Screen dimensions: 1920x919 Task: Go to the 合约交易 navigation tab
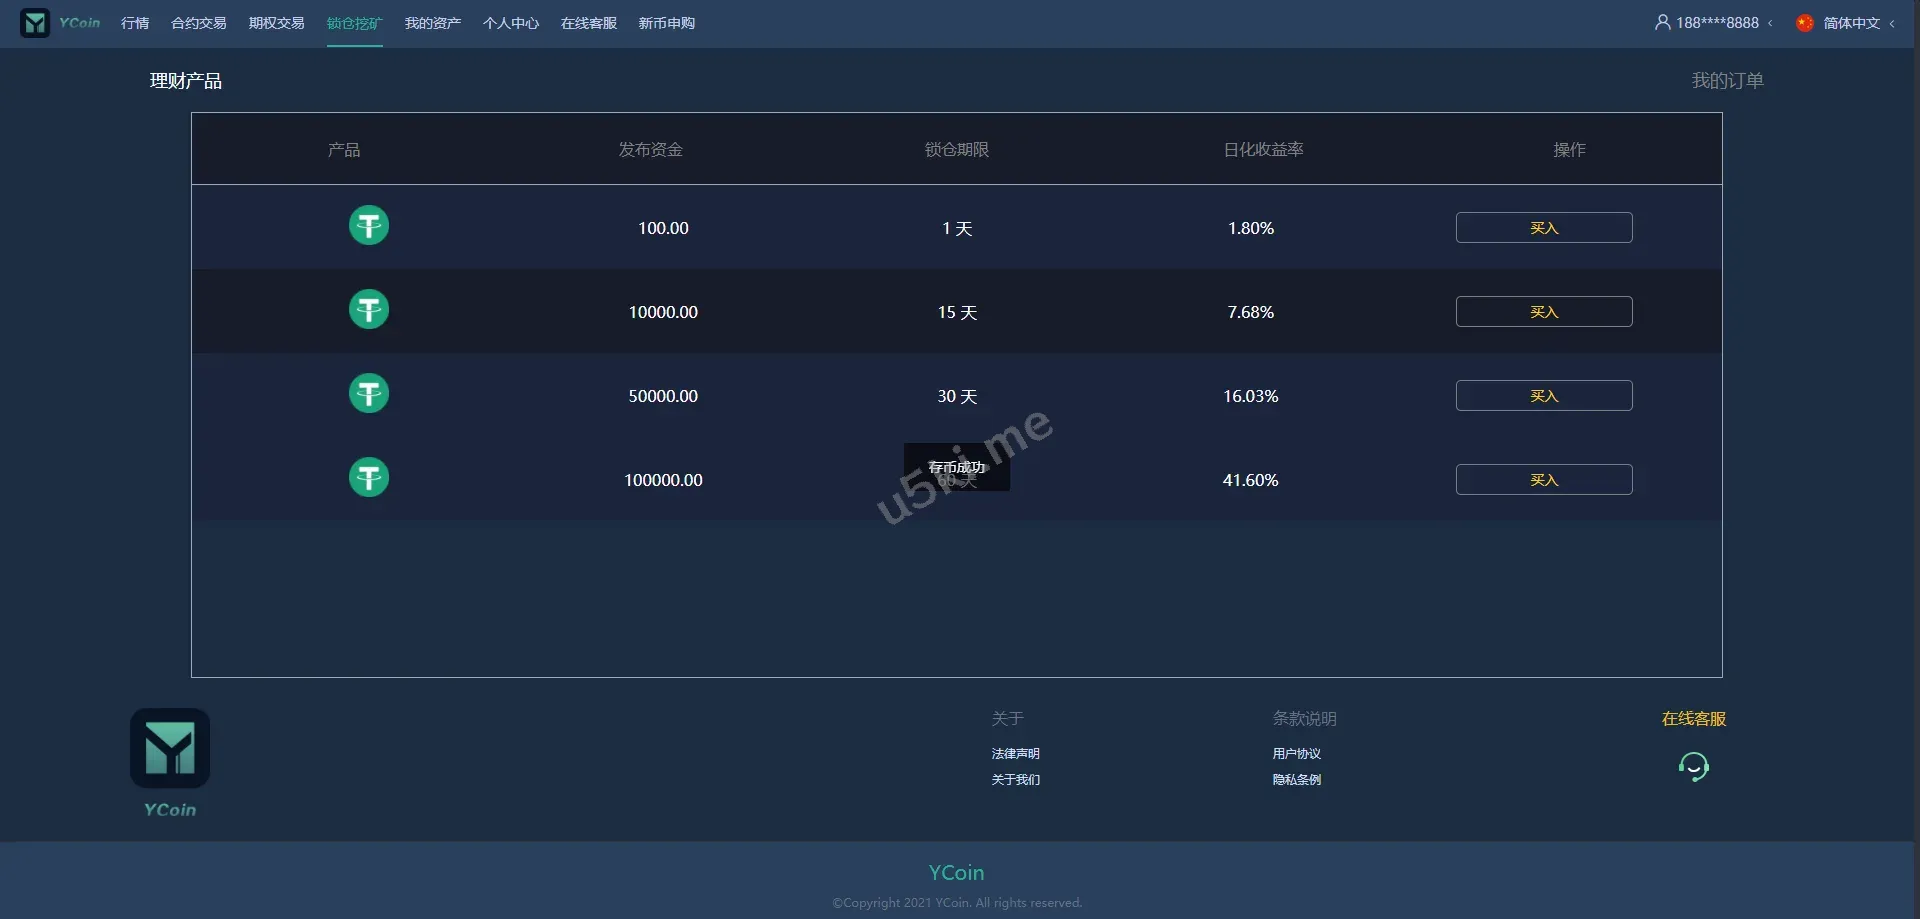click(x=198, y=23)
